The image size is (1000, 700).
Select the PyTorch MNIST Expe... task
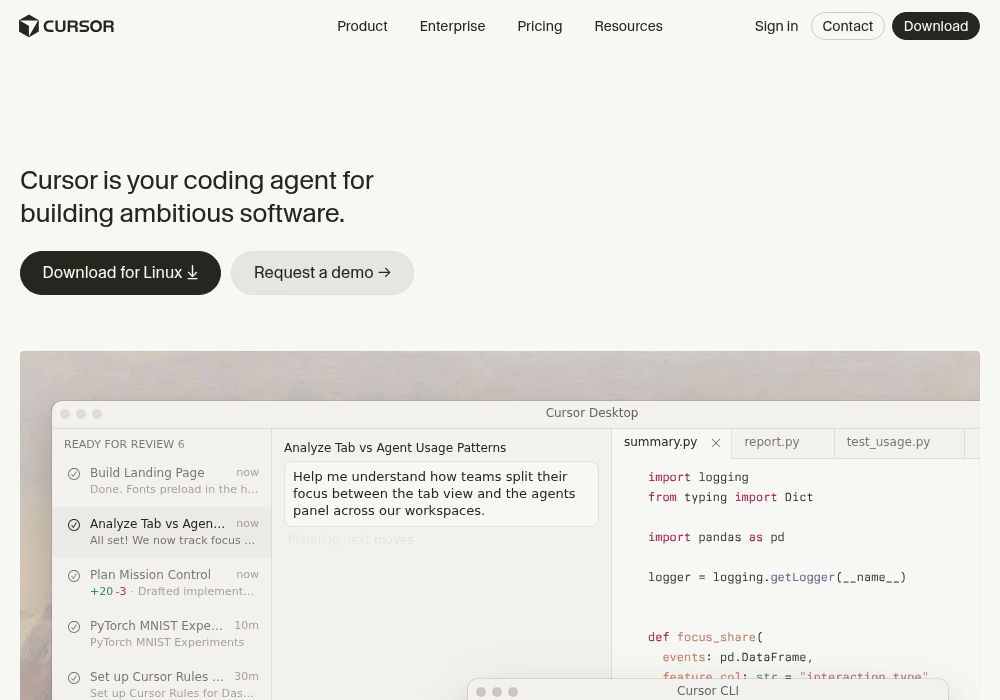coord(162,634)
